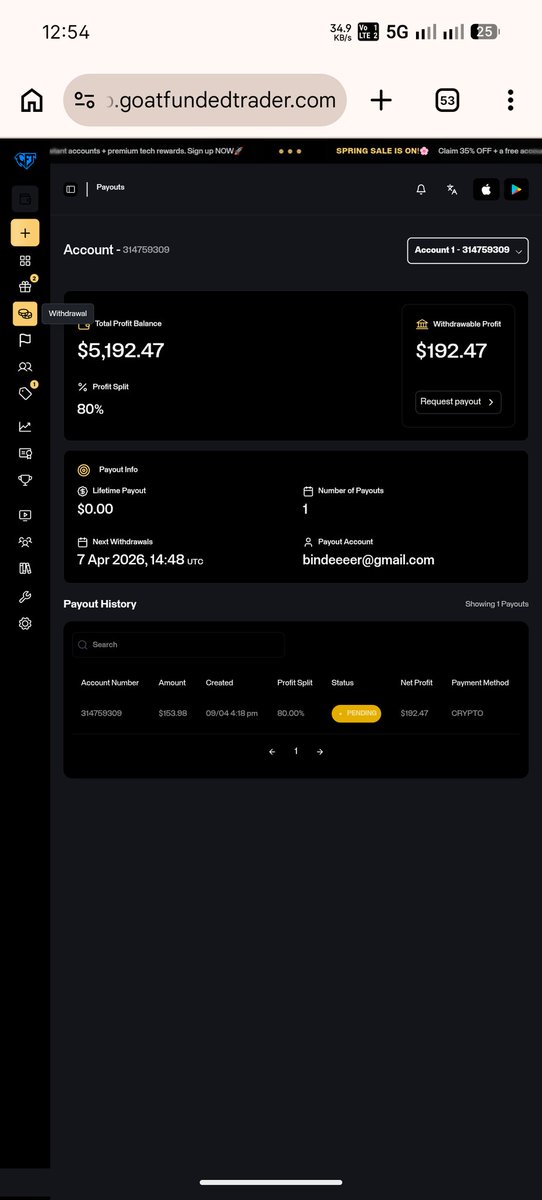Click the payout history Search field
The width and height of the screenshot is (542, 1200).
pos(178,645)
